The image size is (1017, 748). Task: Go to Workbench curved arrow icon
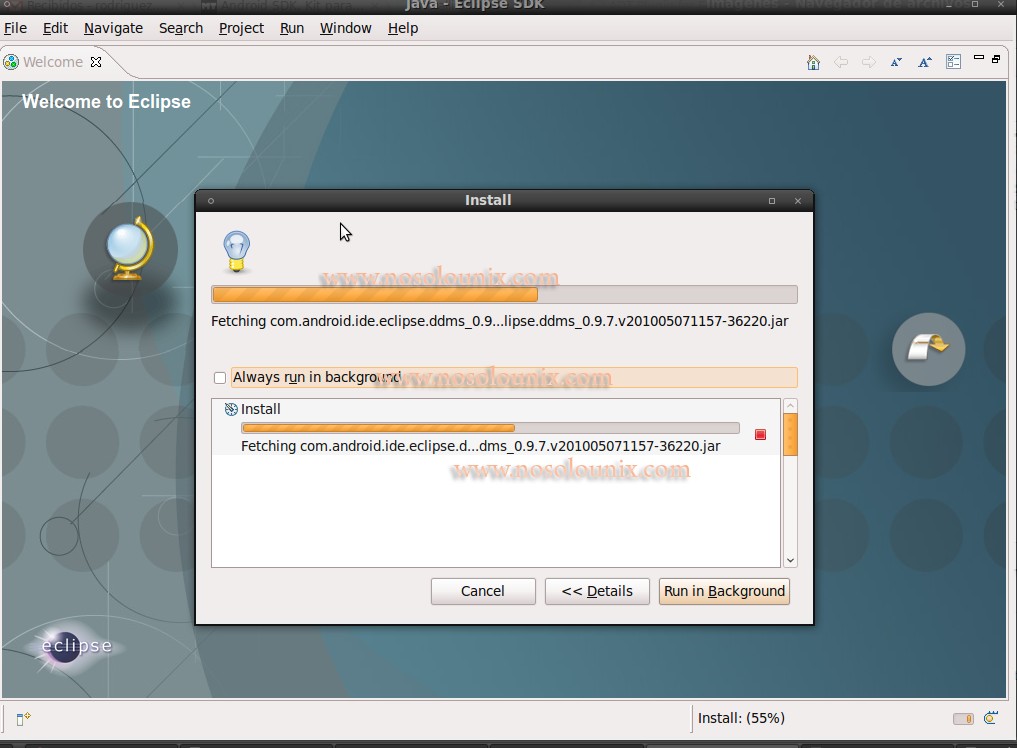(x=928, y=349)
